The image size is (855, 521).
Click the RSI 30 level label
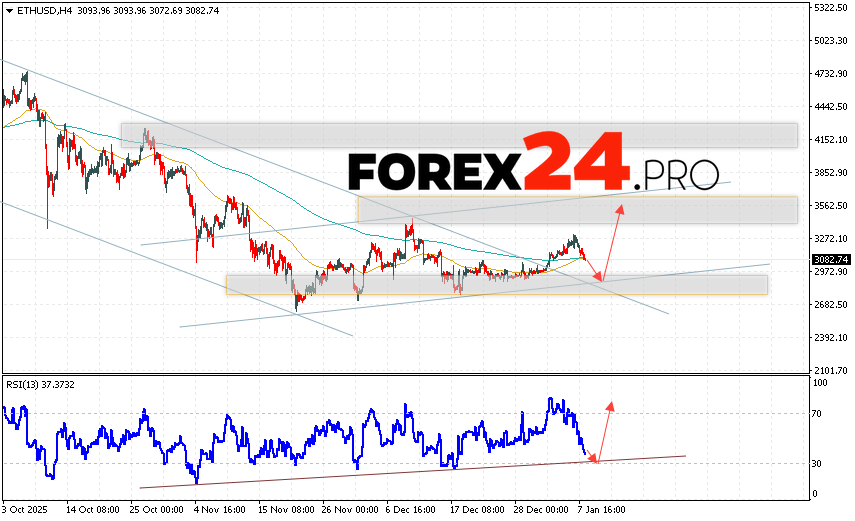(x=819, y=463)
